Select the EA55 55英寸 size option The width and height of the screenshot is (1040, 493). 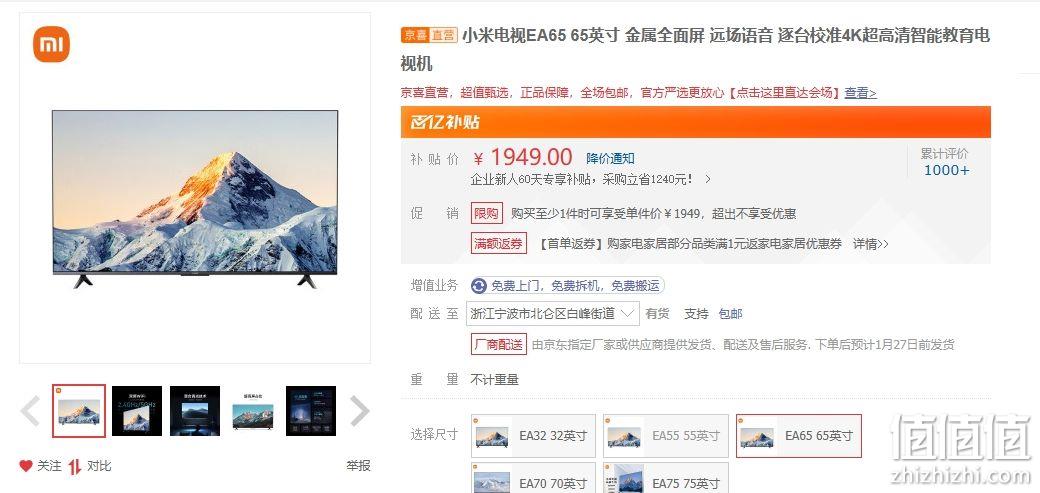click(666, 436)
